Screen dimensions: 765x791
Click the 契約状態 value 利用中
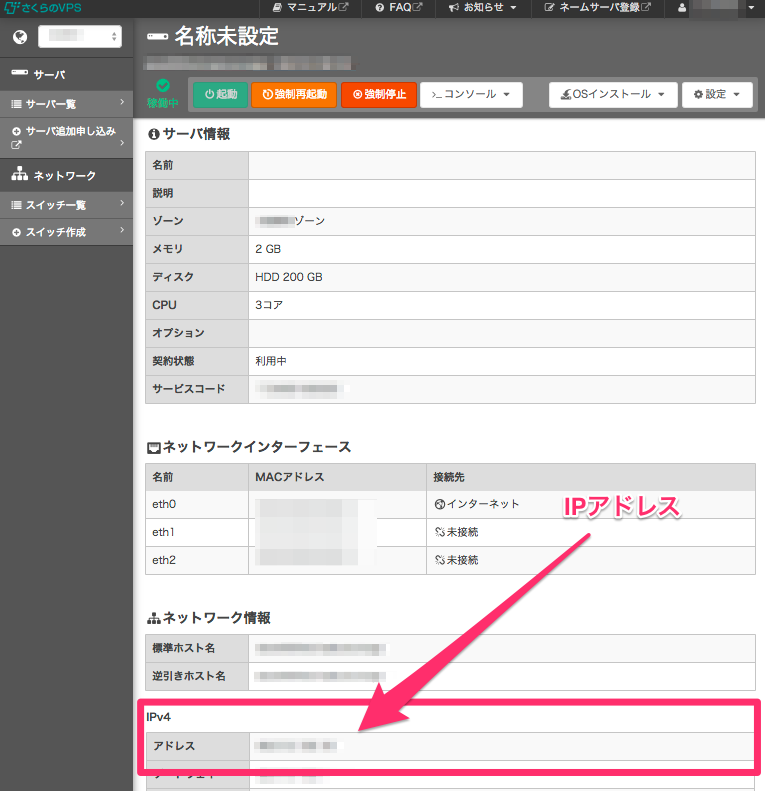(271, 361)
